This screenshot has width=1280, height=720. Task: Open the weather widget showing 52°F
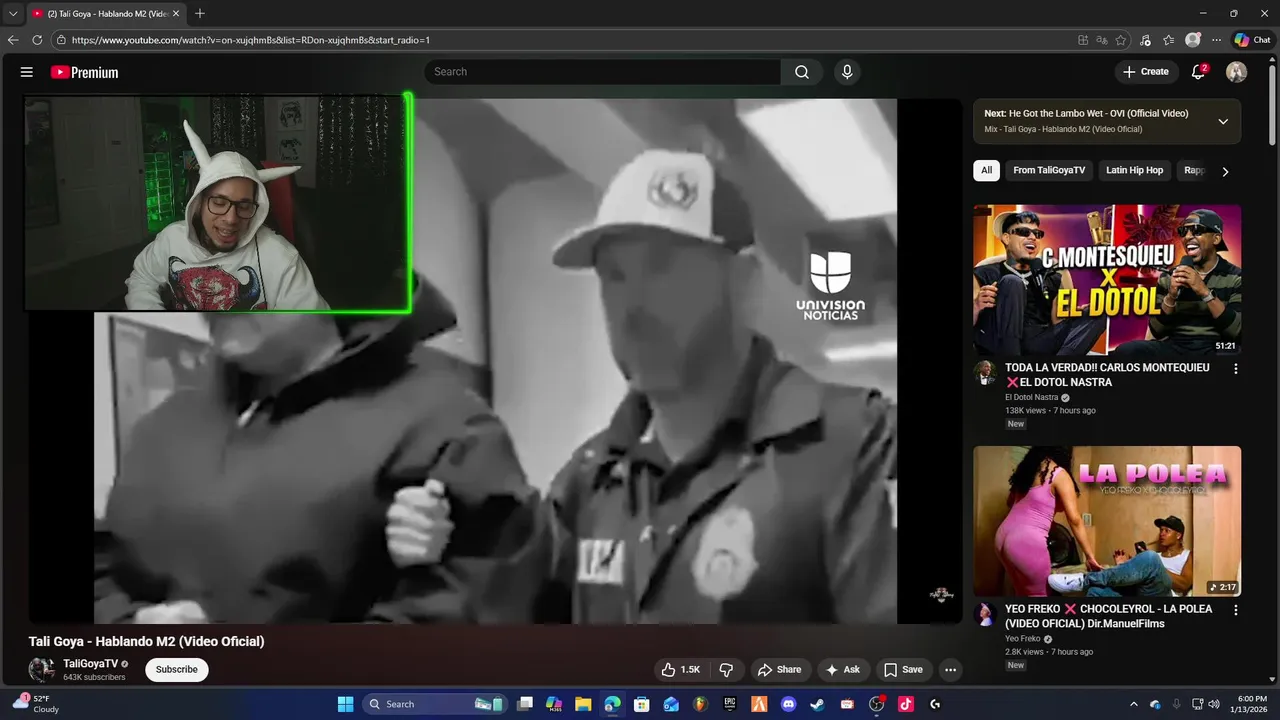click(x=36, y=704)
